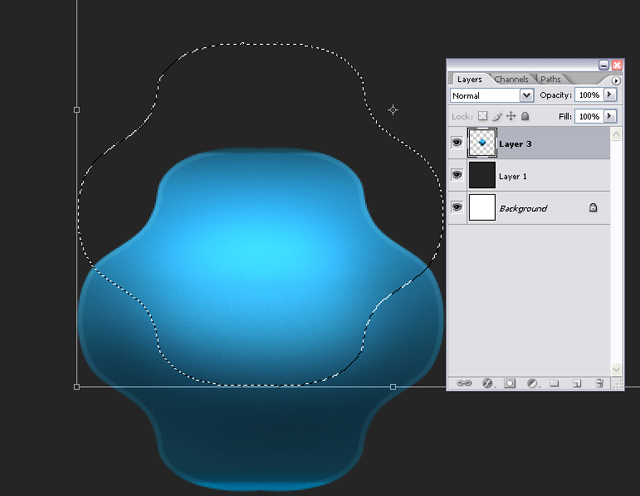Close the Layers palette
This screenshot has height=496, width=640.
point(617,65)
